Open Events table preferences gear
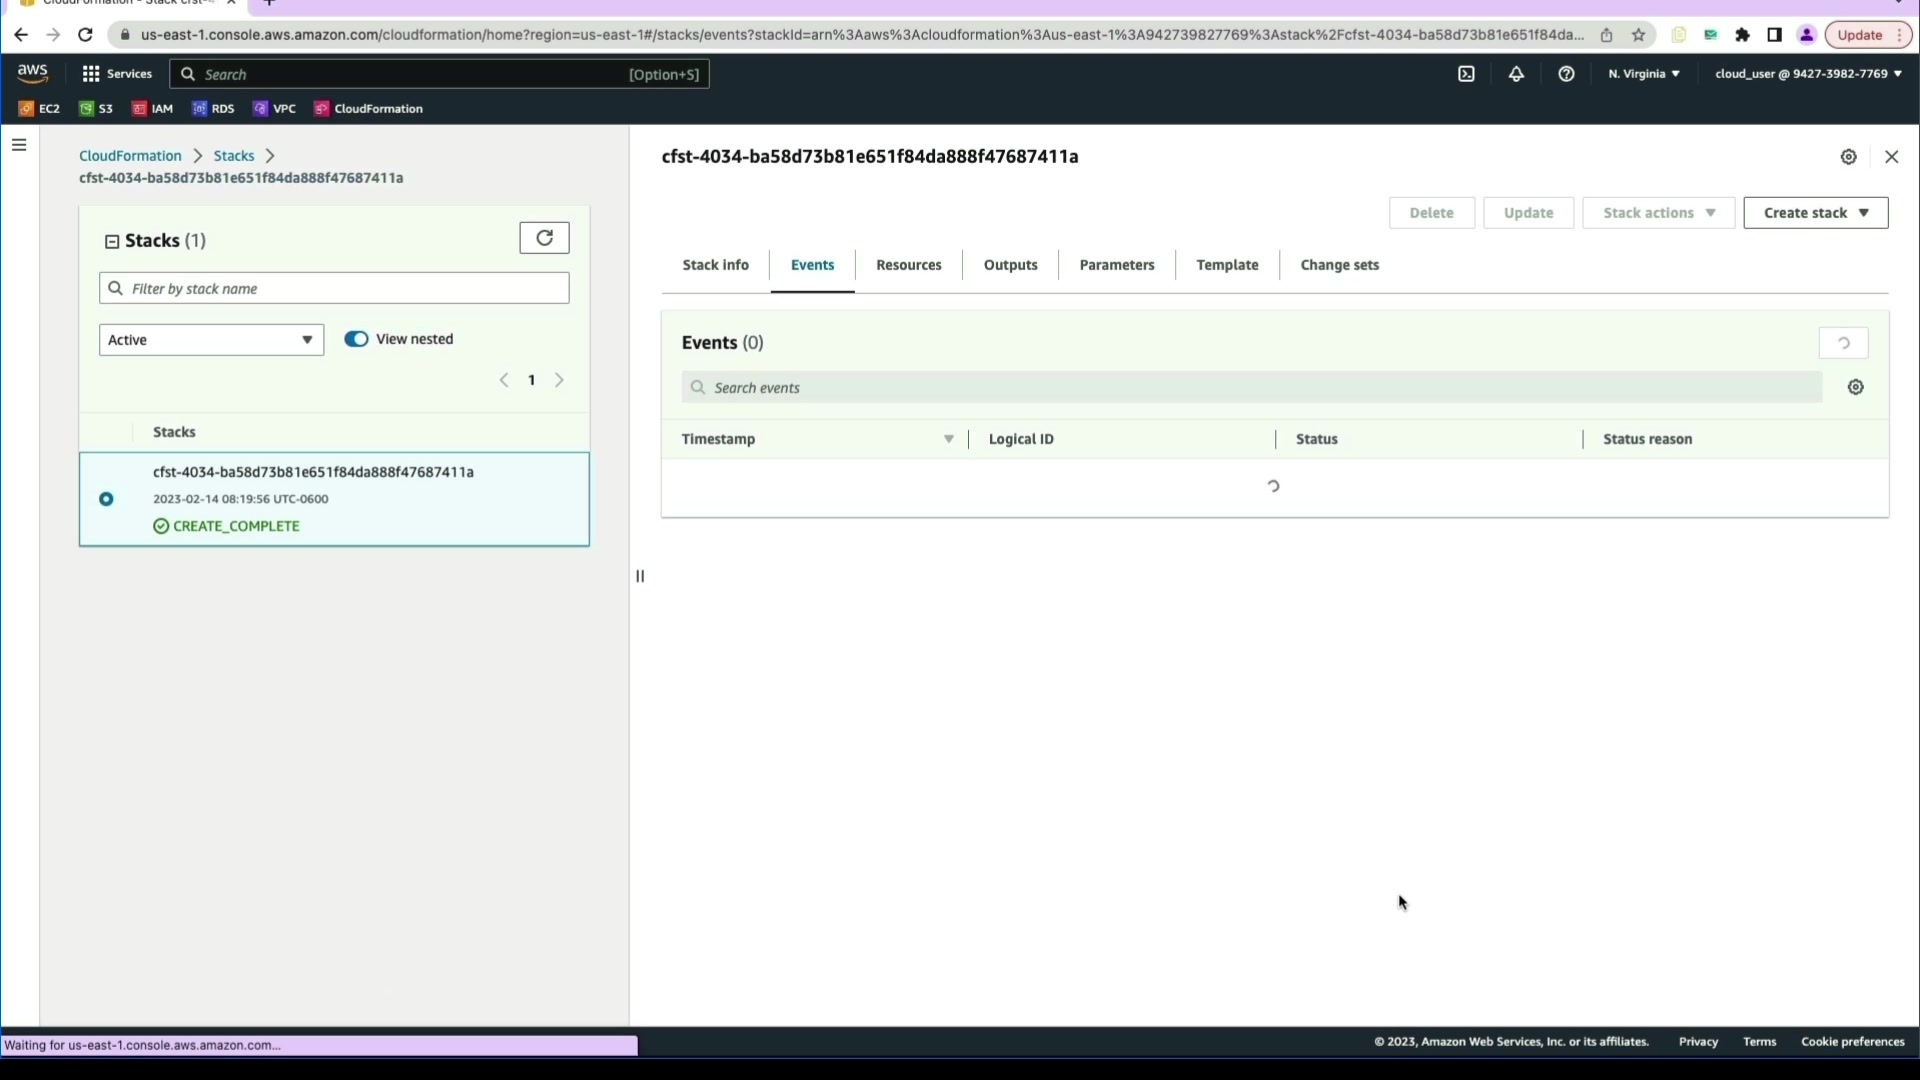The height and width of the screenshot is (1080, 1920). point(1855,388)
